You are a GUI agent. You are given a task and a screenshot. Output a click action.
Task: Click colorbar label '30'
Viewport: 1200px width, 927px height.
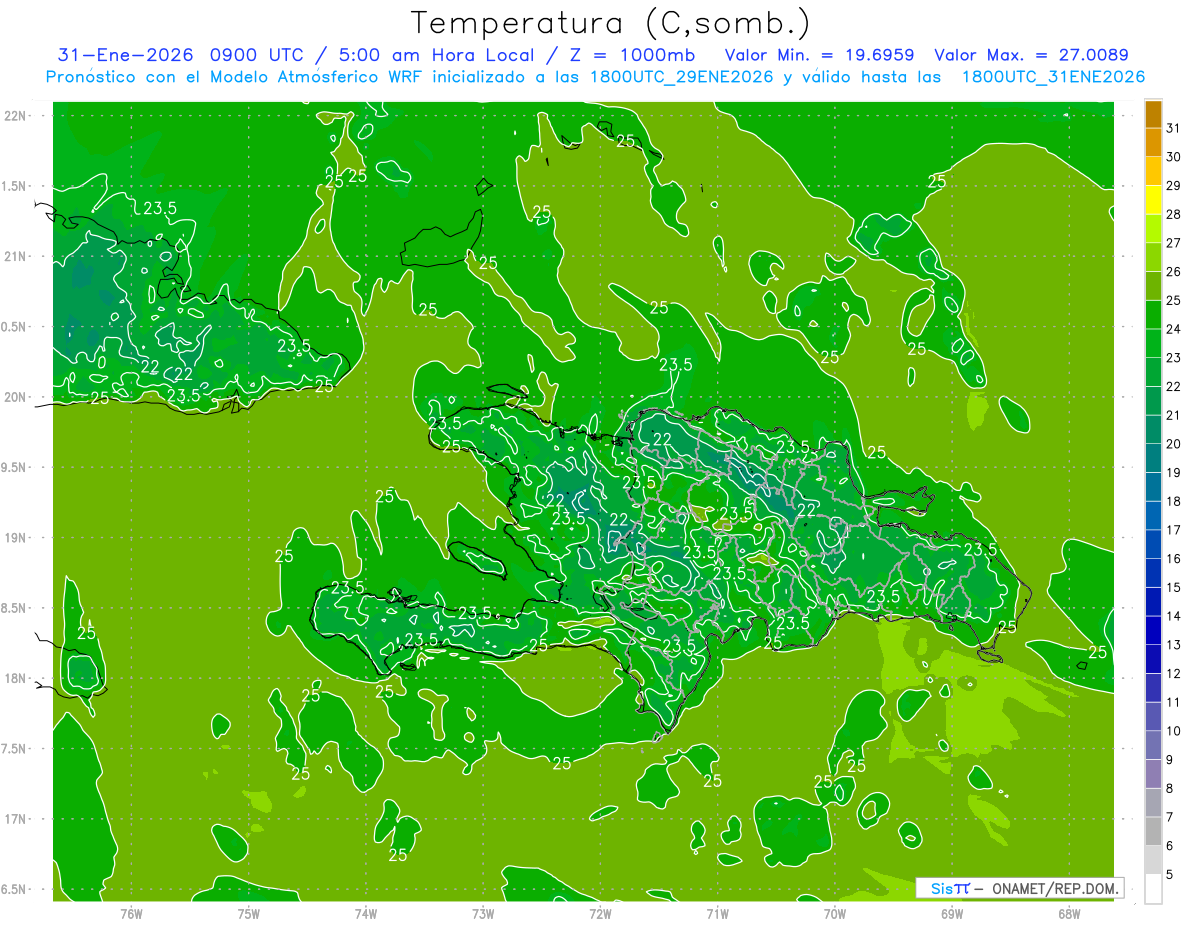[1174, 157]
